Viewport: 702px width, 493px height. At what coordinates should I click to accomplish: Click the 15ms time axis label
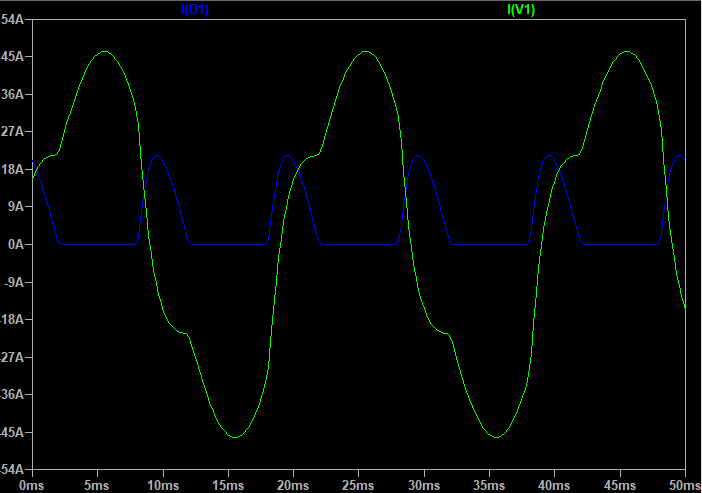228,485
